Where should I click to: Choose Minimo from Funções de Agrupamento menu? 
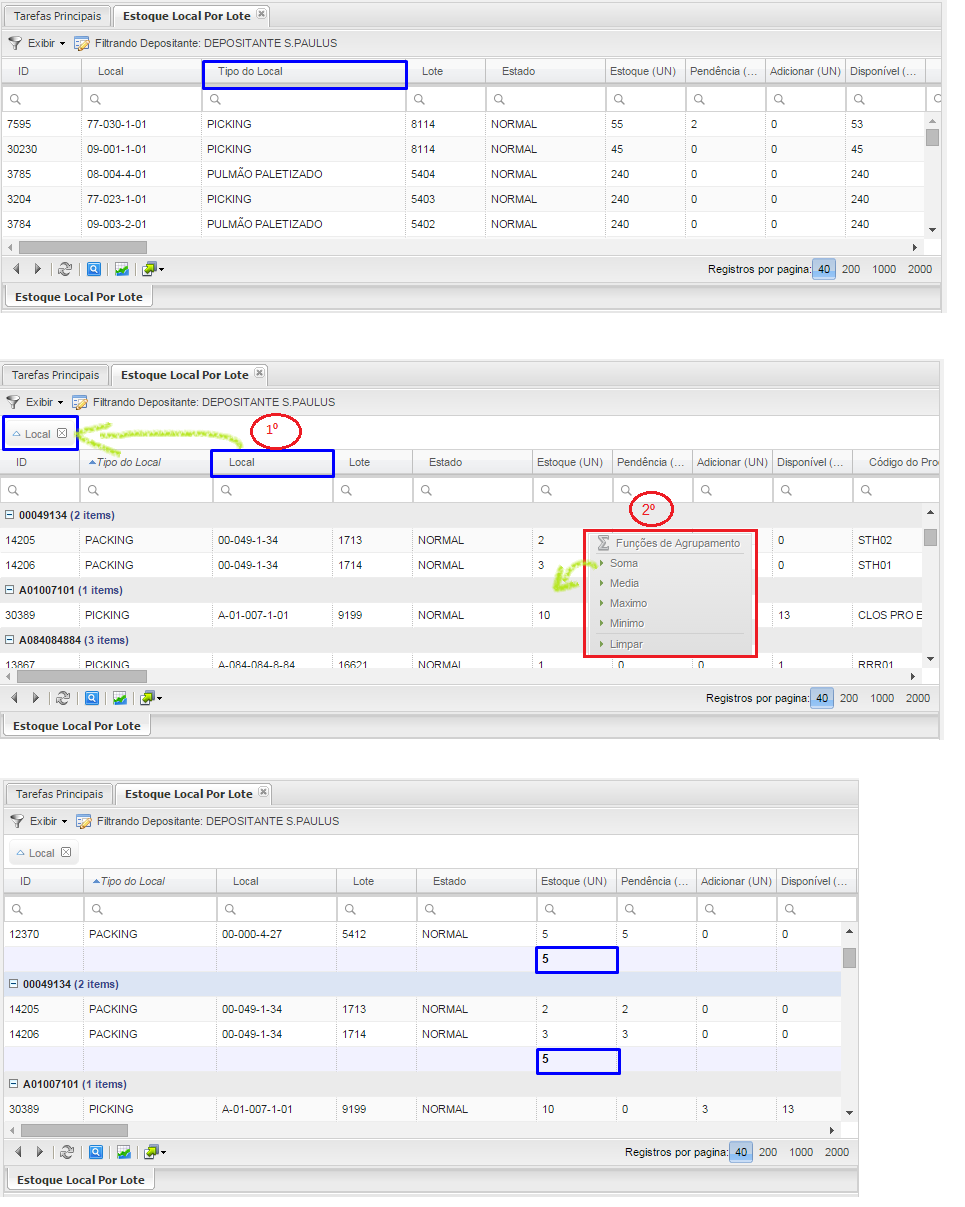pos(627,623)
